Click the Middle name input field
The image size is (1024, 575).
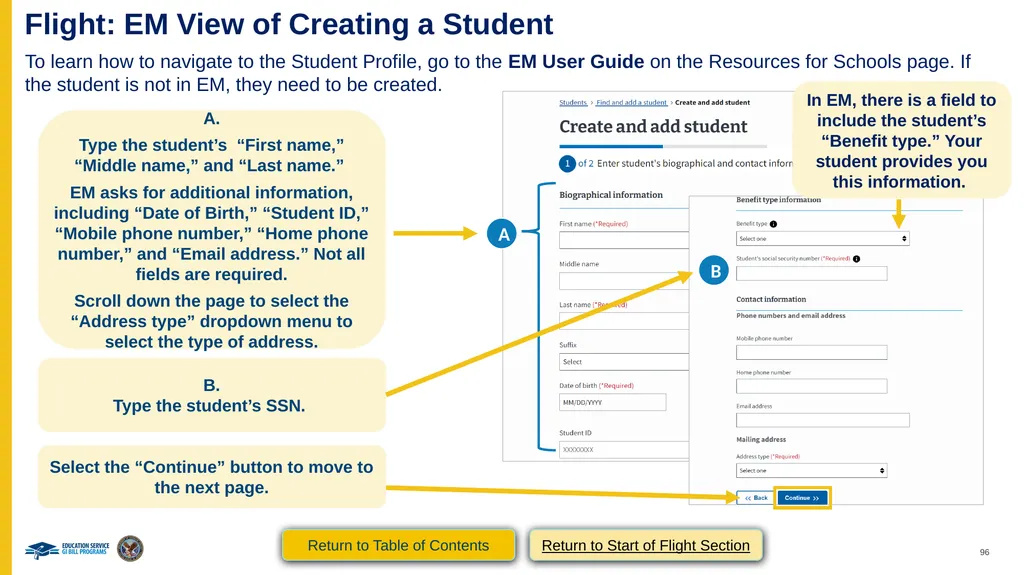click(624, 281)
